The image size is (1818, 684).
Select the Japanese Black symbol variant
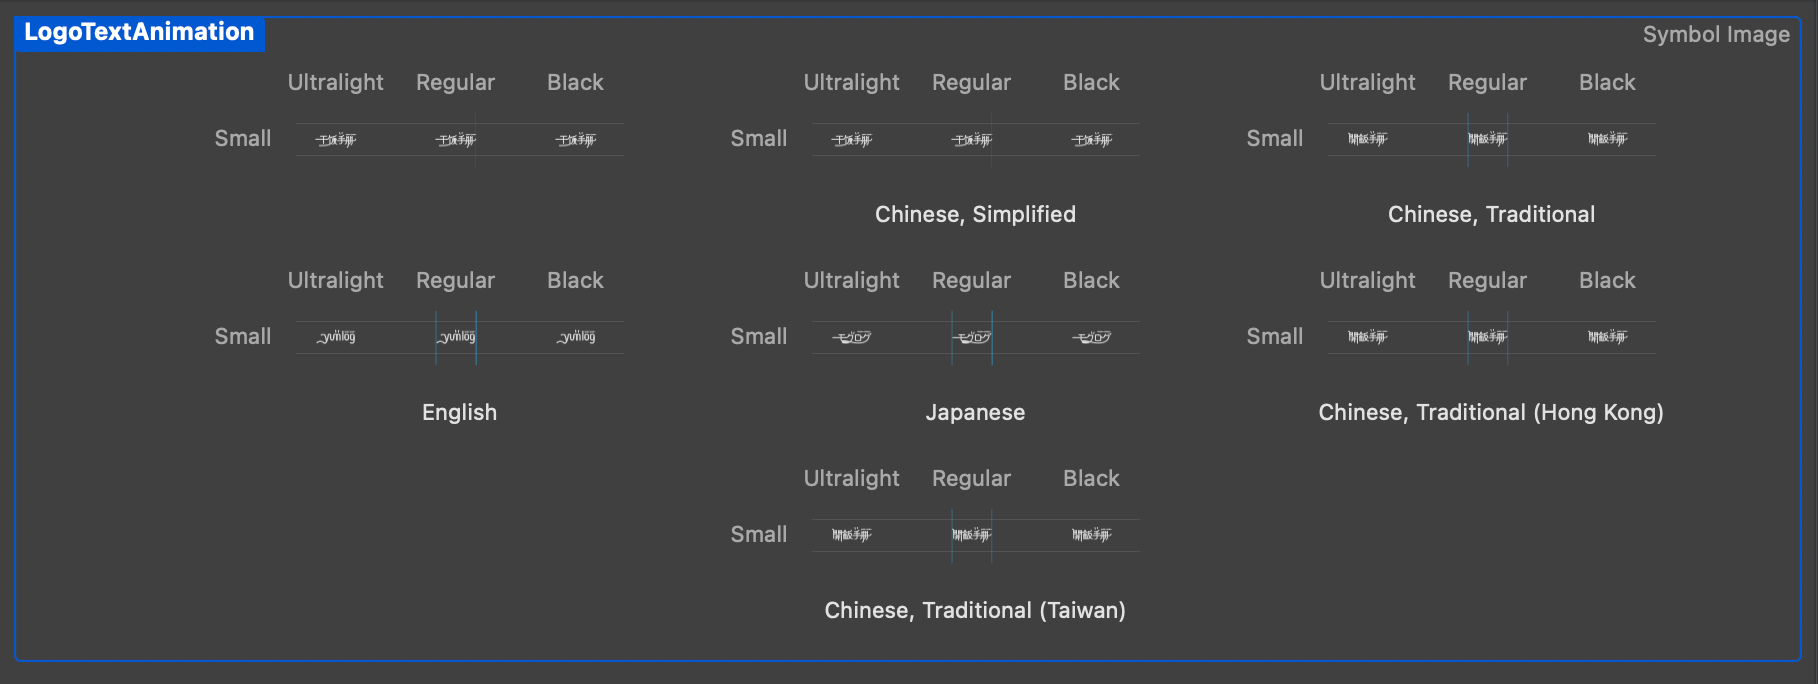[x=1092, y=337]
